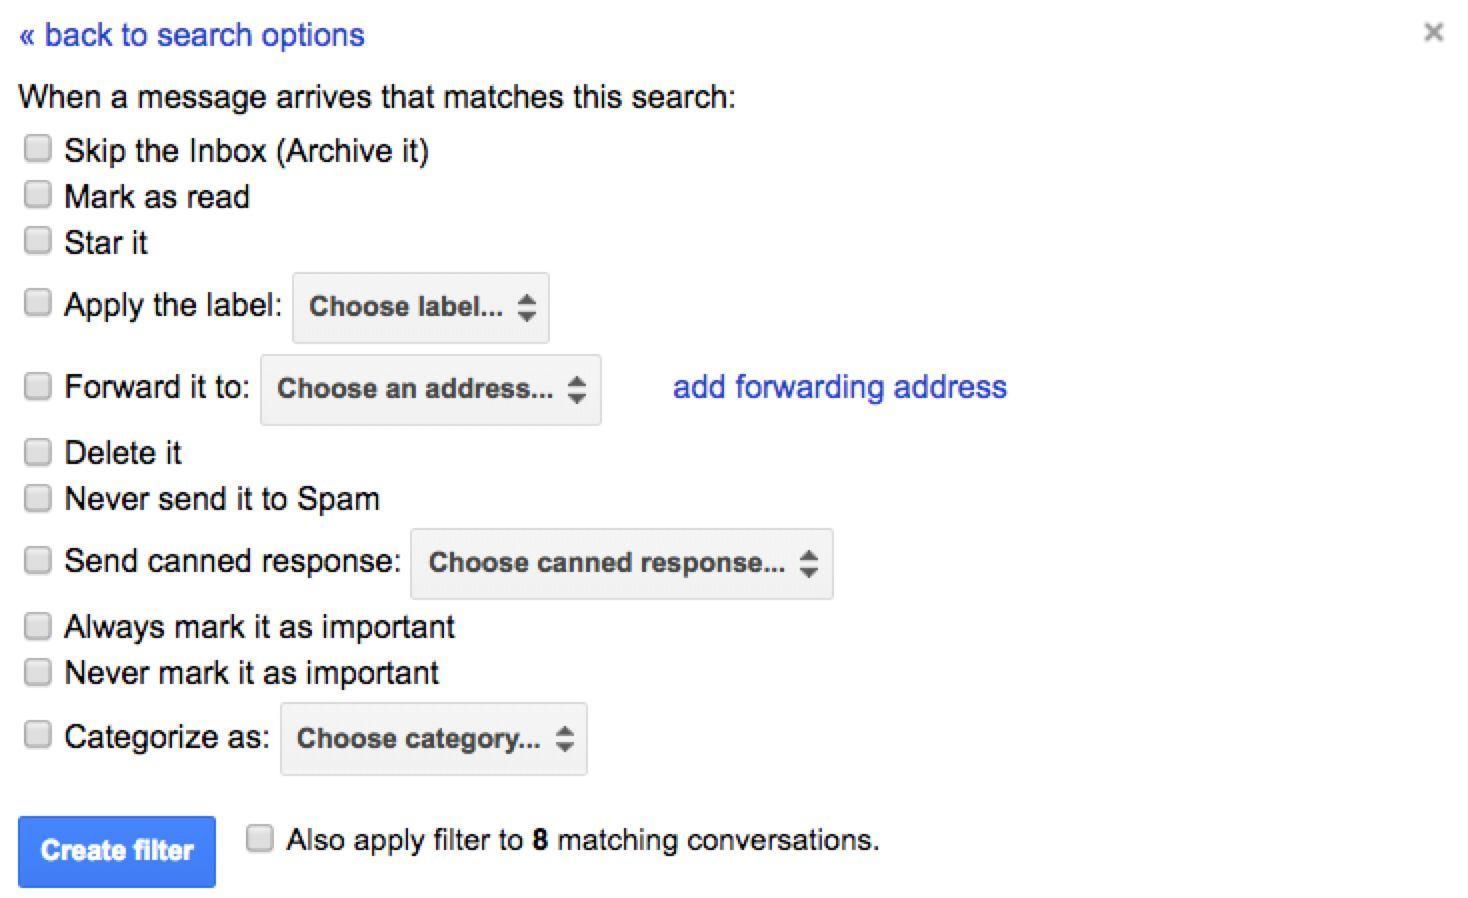
Task: Expand the Choose category dropdown
Action: pyautogui.click(x=434, y=739)
